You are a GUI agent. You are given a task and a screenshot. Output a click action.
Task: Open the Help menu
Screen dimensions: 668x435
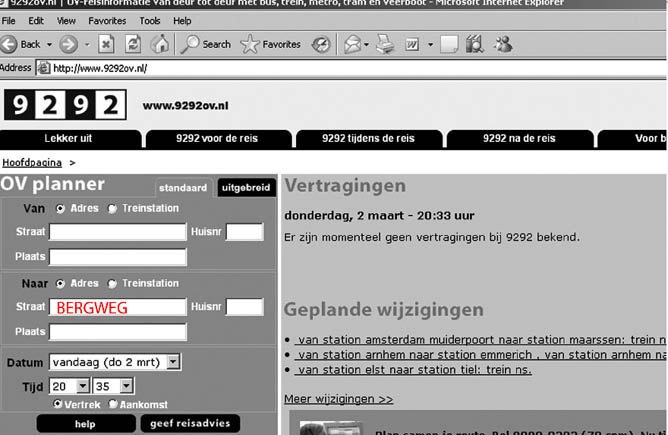tap(182, 21)
